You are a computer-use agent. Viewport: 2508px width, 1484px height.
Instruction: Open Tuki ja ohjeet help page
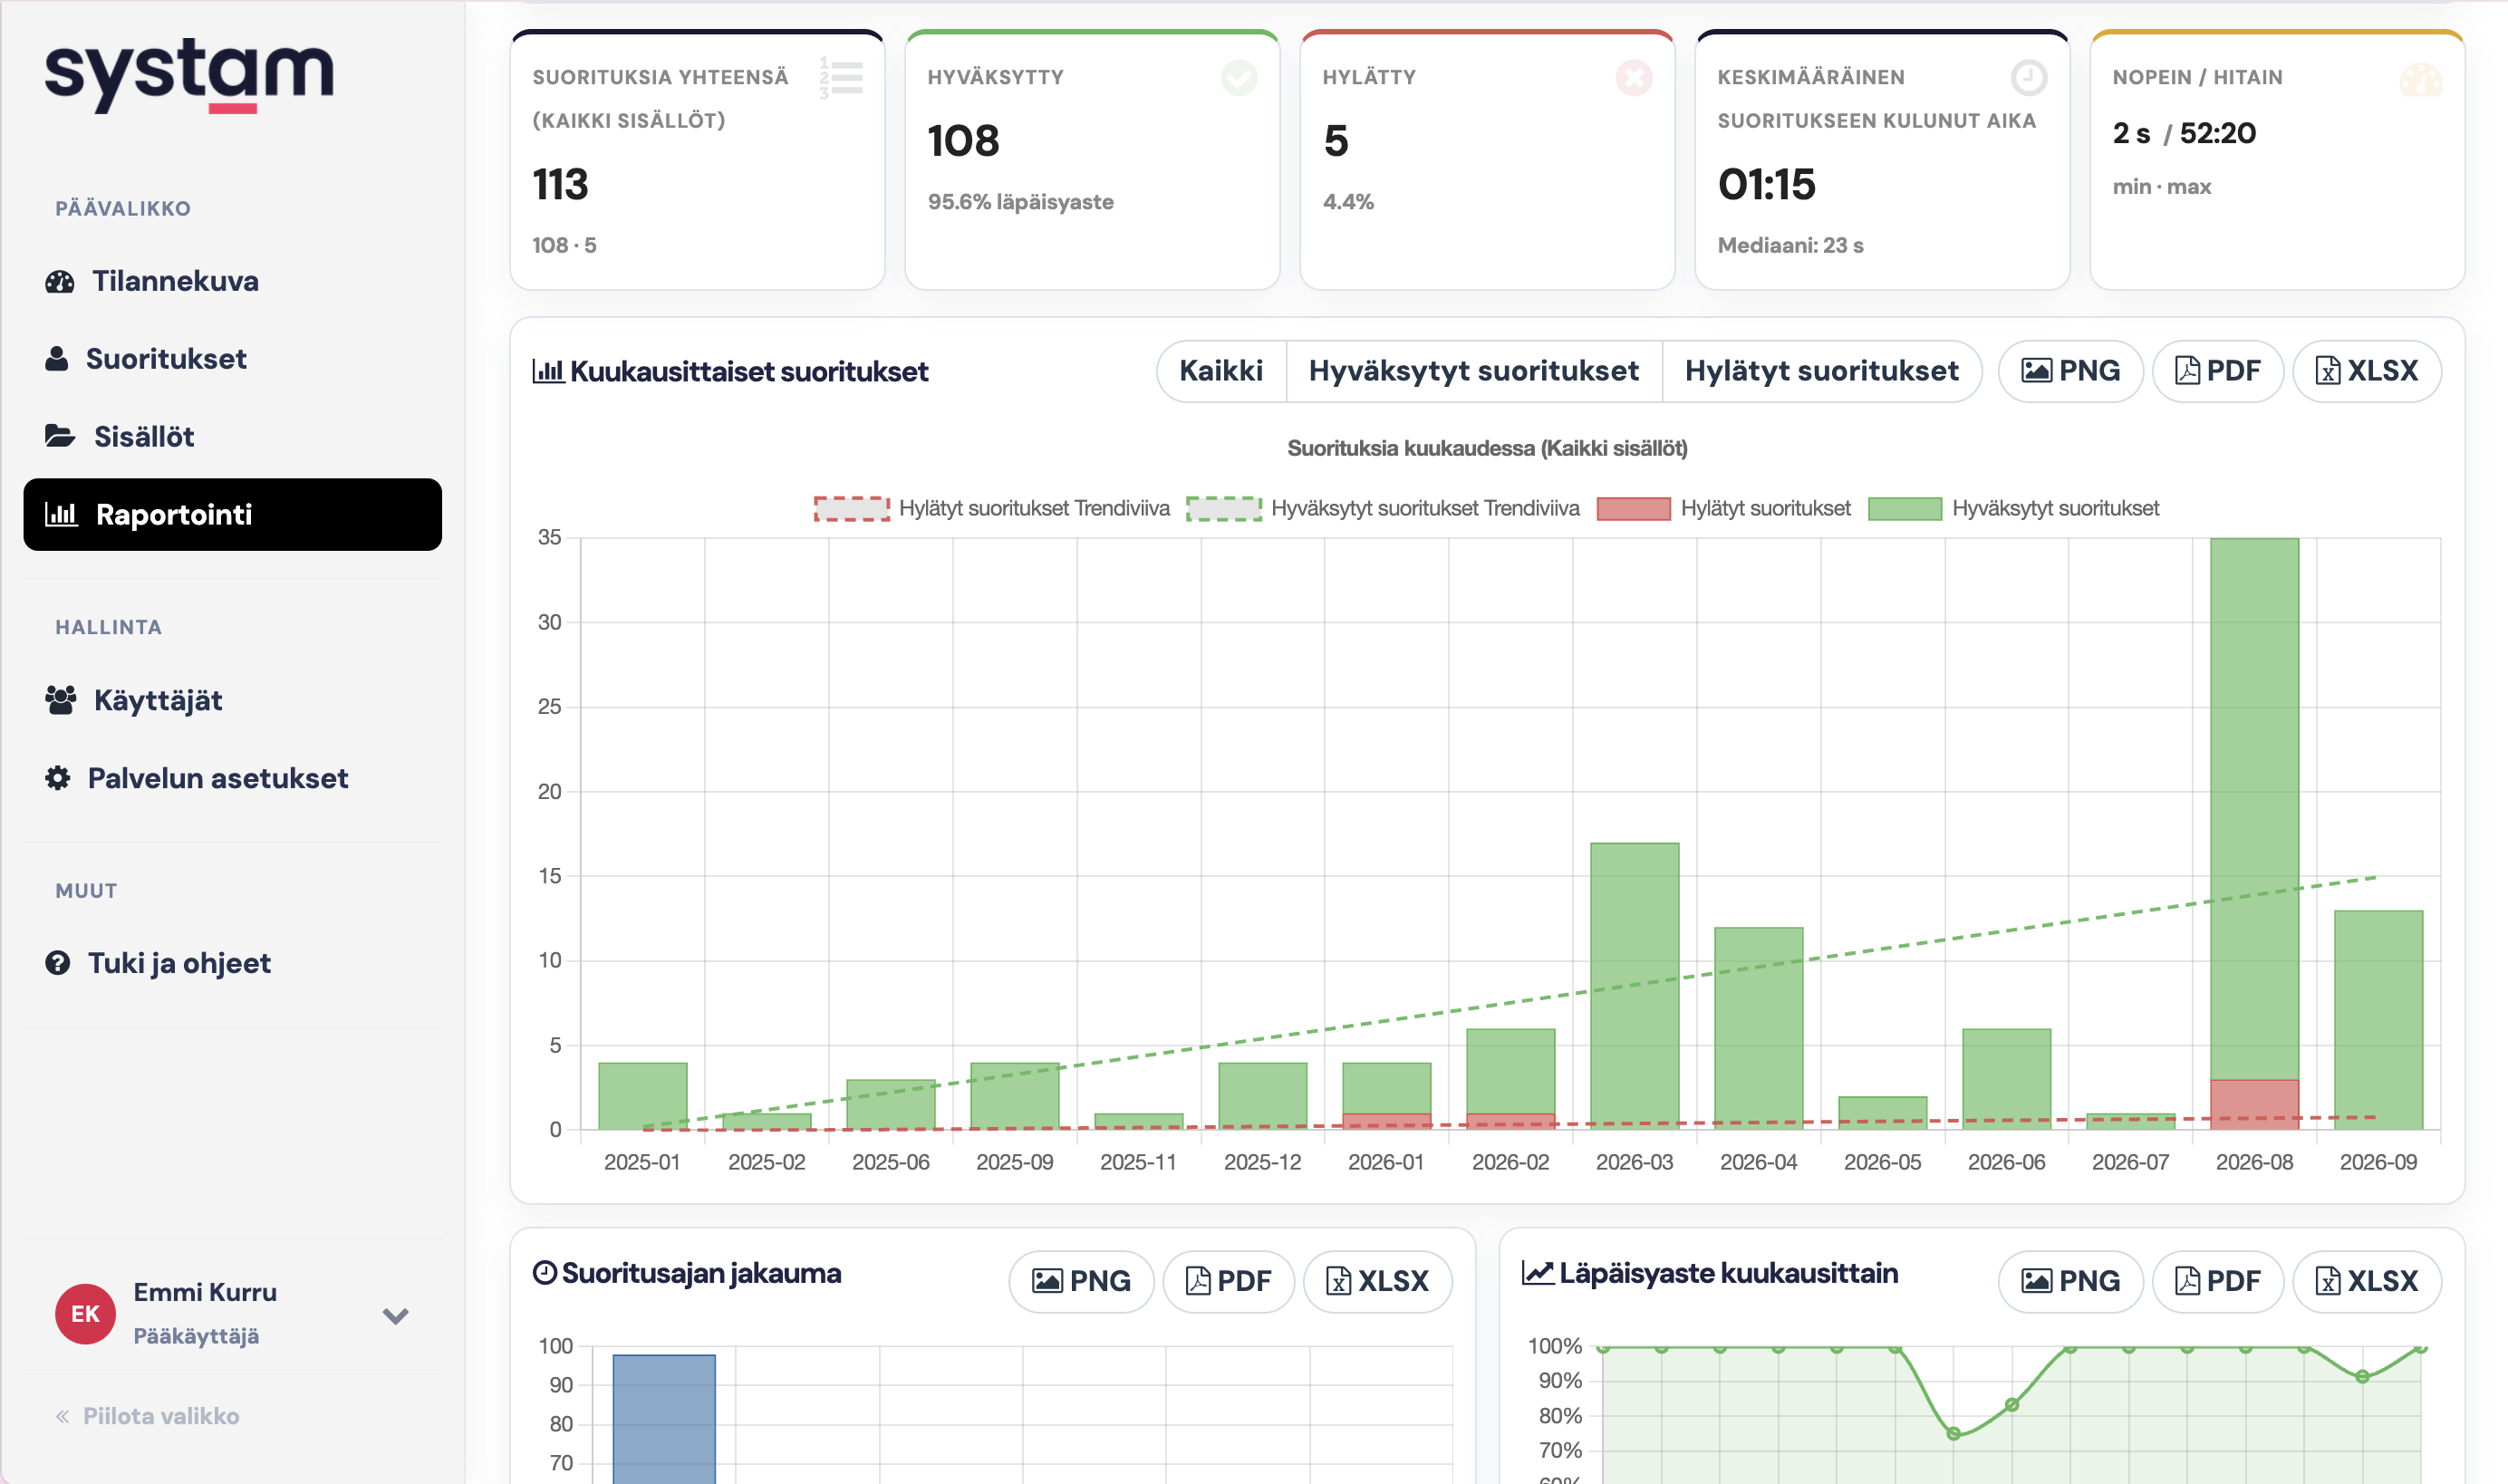tap(232, 963)
